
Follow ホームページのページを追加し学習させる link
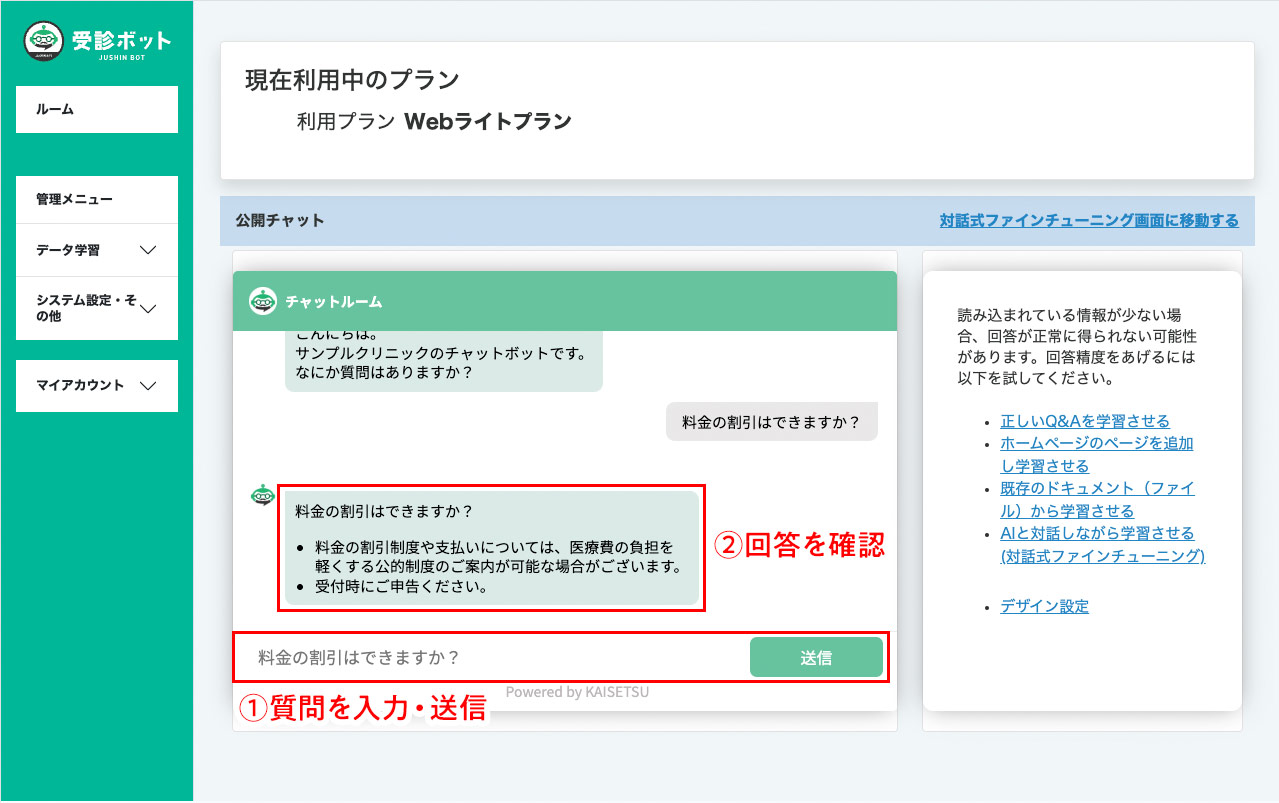pyautogui.click(x=1096, y=454)
